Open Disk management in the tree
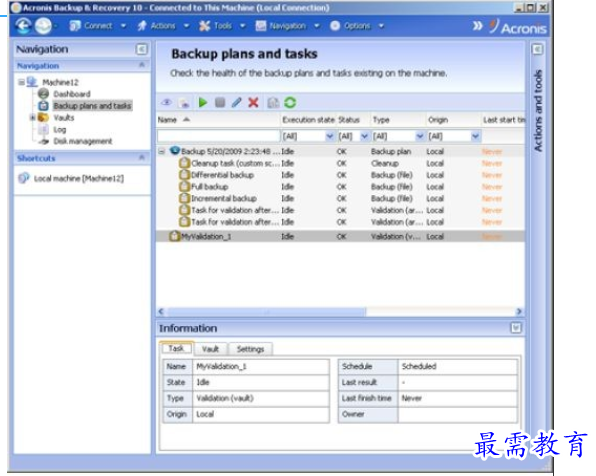The height and width of the screenshot is (476, 596). click(x=83, y=141)
